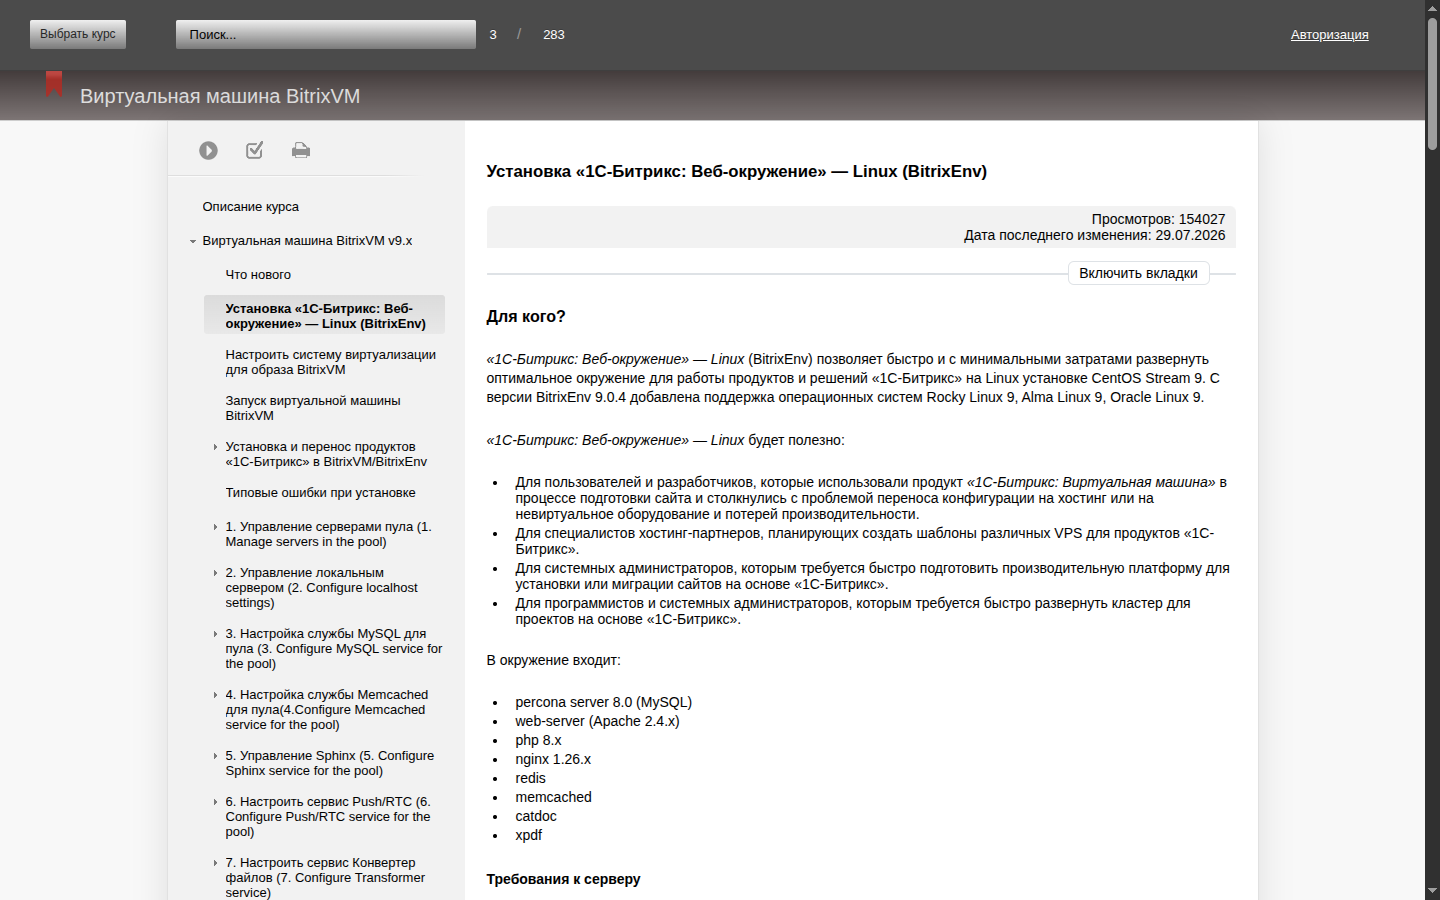Open 4. Настройка службы Memcached lesson

(326, 710)
